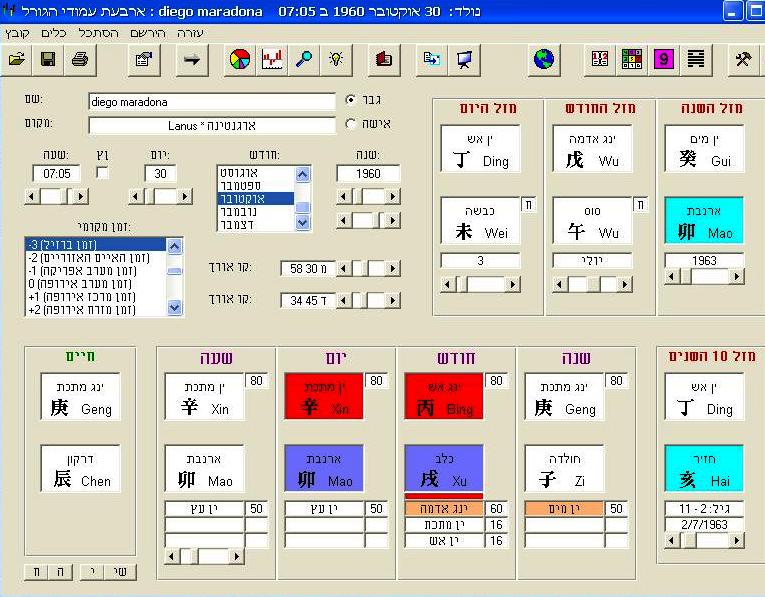Click the ה button at bottom left
The image size is (765, 597).
60,572
